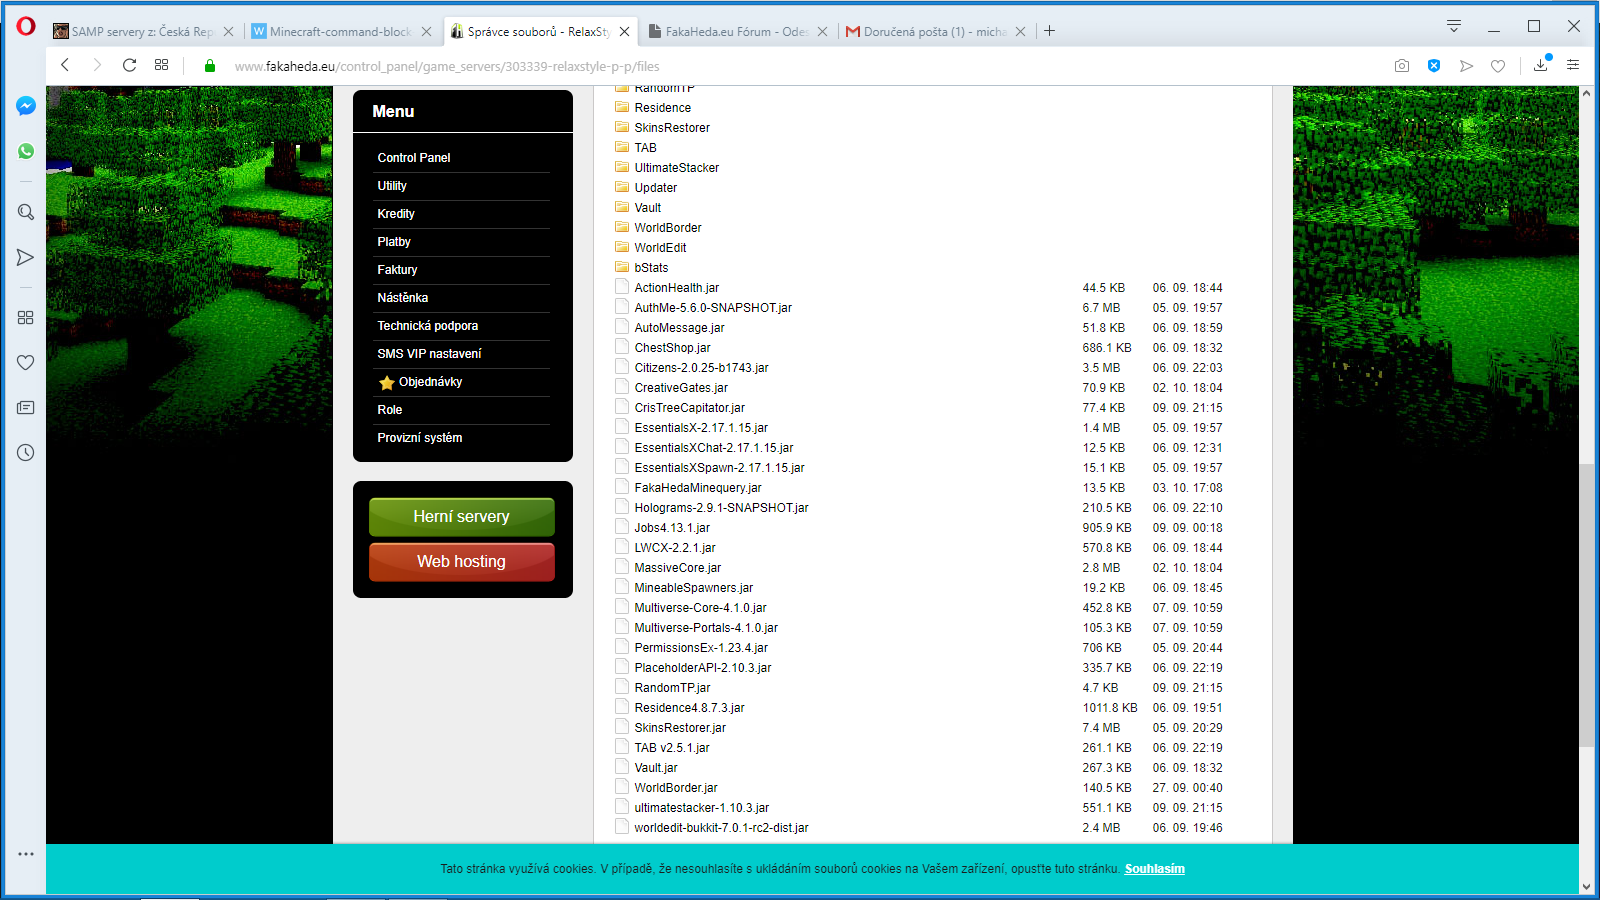The image size is (1600, 900).
Task: Open bookmarks heart in sidebar
Action: [x=26, y=362]
